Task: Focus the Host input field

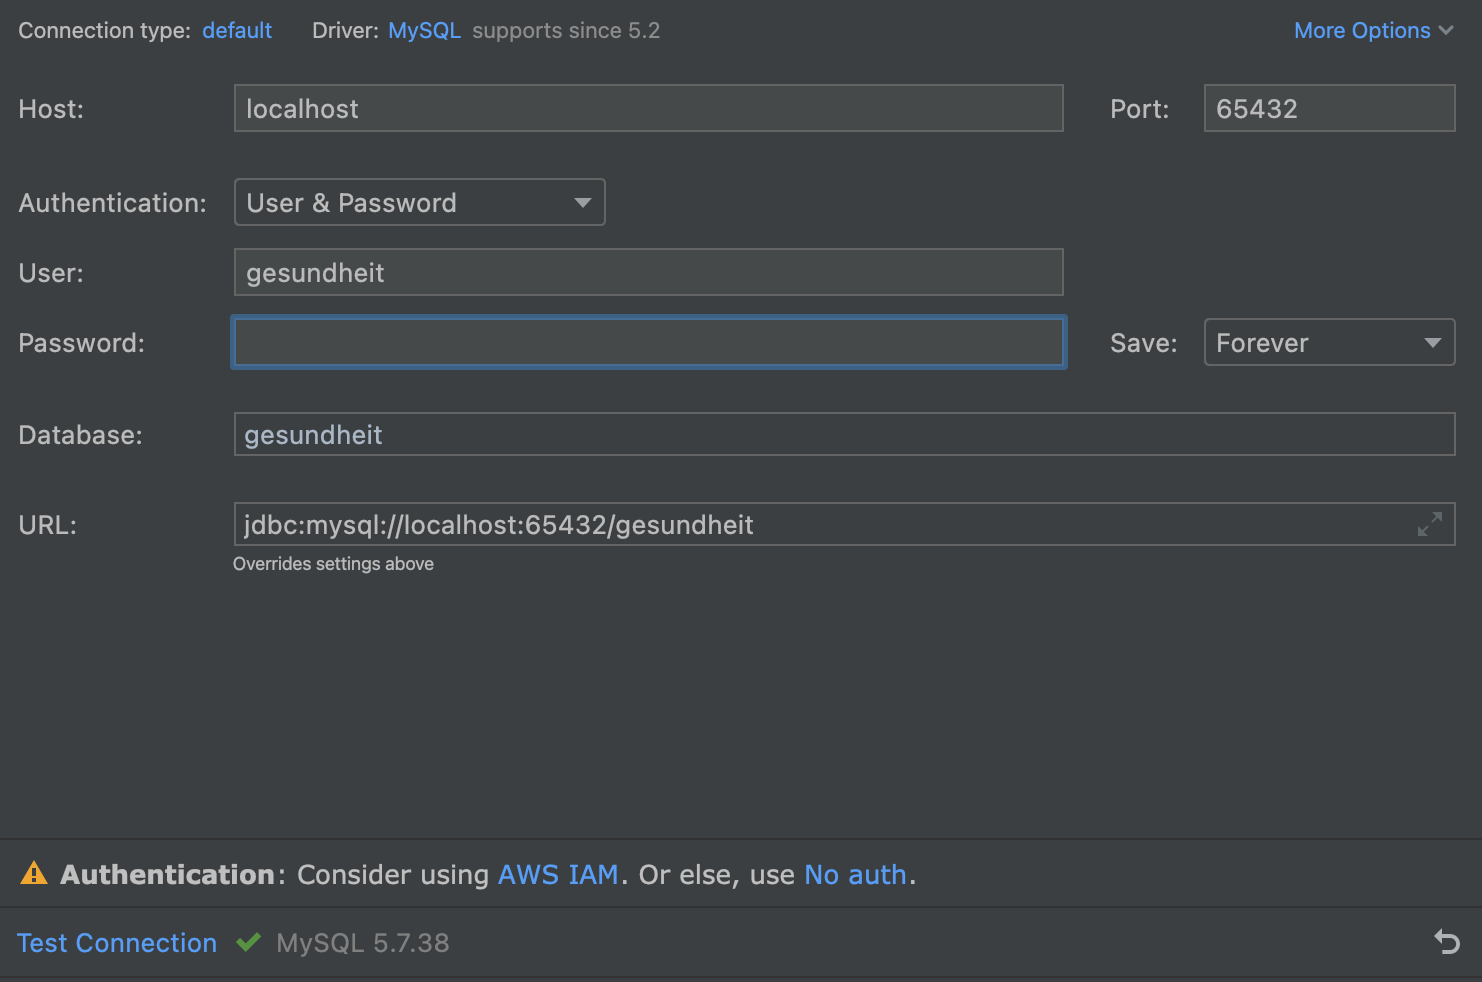Action: [x=648, y=108]
